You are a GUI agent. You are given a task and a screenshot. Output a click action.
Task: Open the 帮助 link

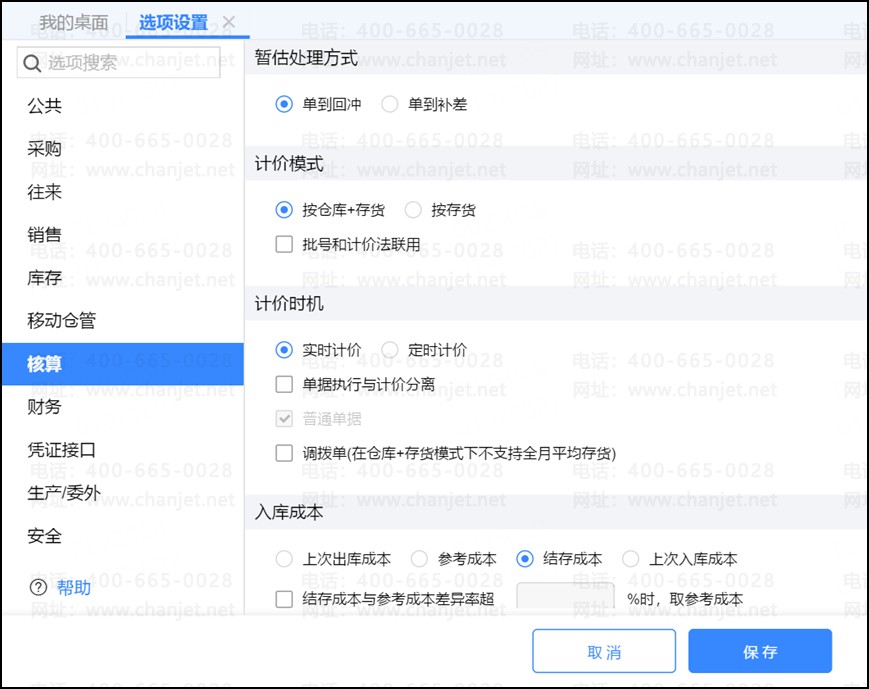74,587
